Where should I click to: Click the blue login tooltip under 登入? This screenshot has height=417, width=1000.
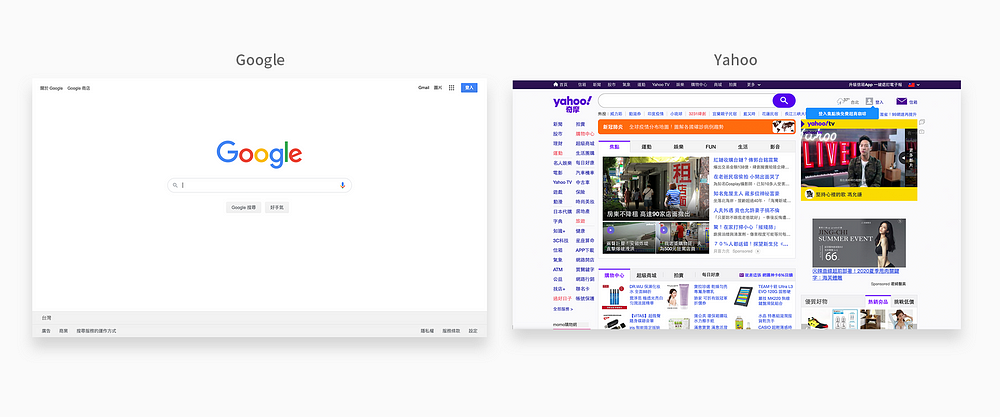click(842, 113)
